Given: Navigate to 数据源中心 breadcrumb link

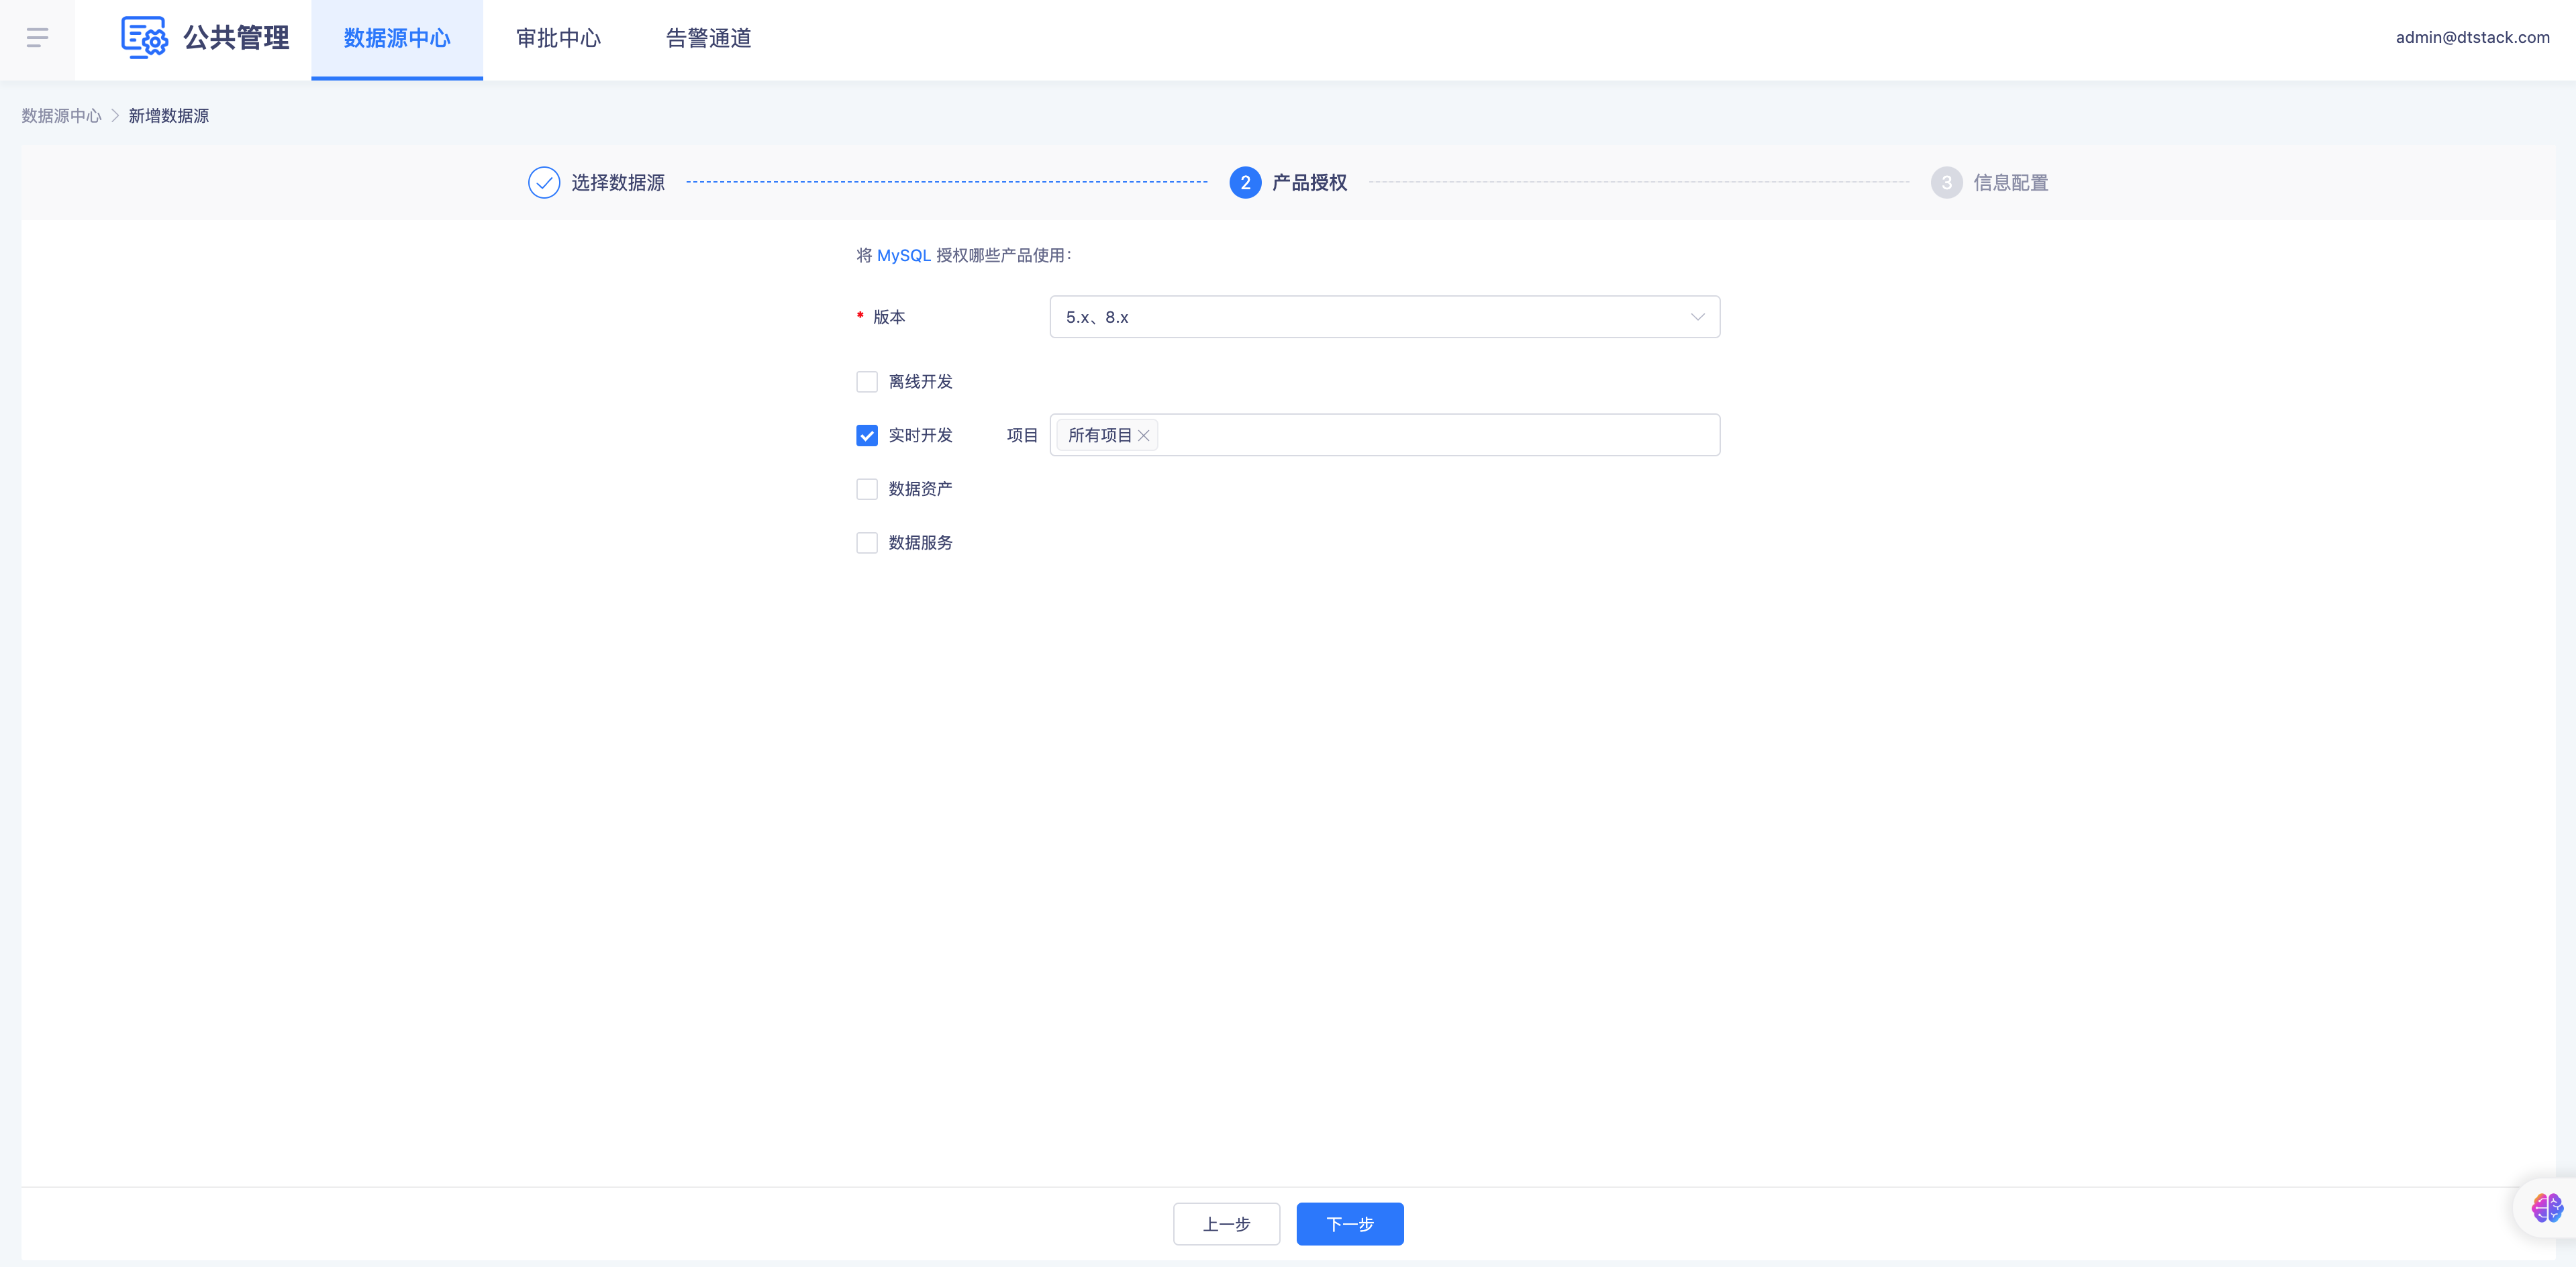Looking at the screenshot, I should click(x=62, y=116).
